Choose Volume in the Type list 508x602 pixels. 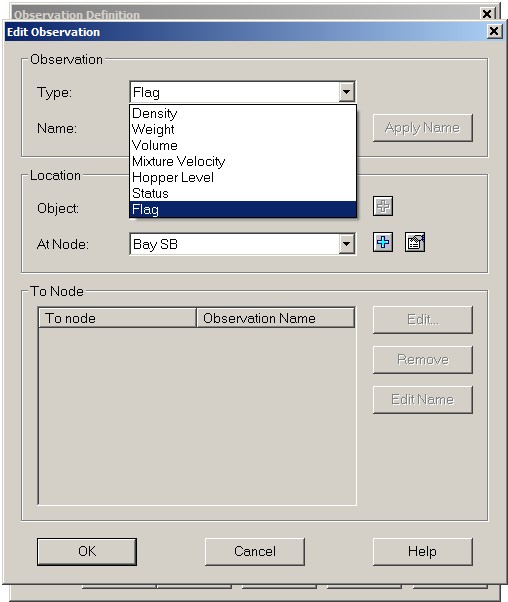[243, 146]
